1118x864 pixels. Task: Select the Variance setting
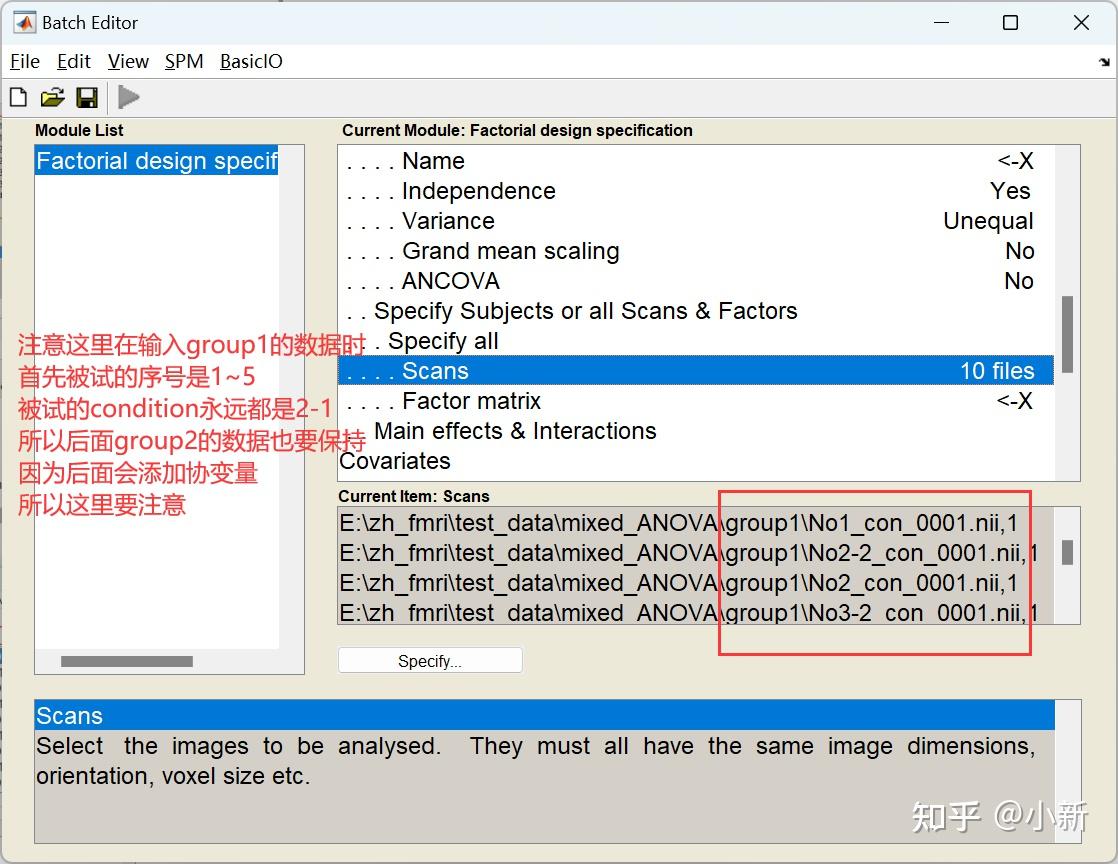447,220
